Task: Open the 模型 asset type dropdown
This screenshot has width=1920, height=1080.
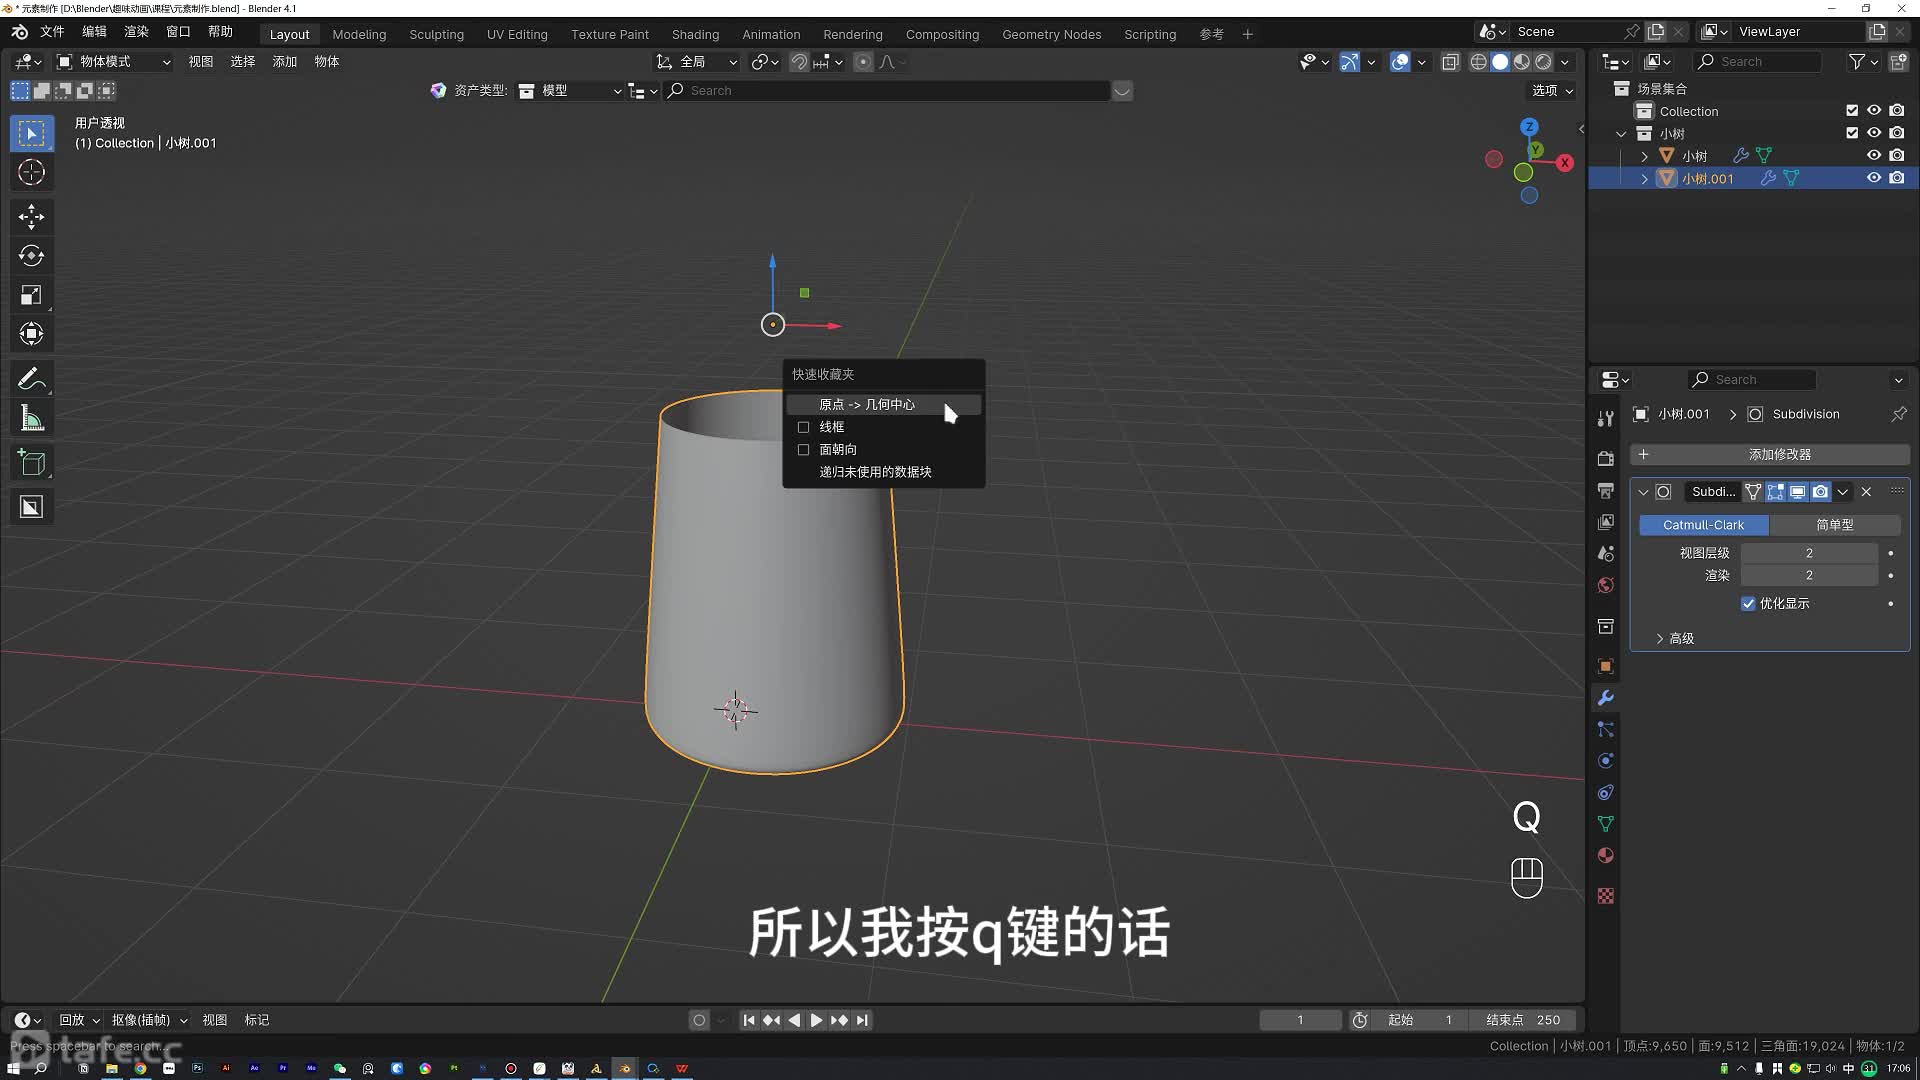Action: point(571,91)
